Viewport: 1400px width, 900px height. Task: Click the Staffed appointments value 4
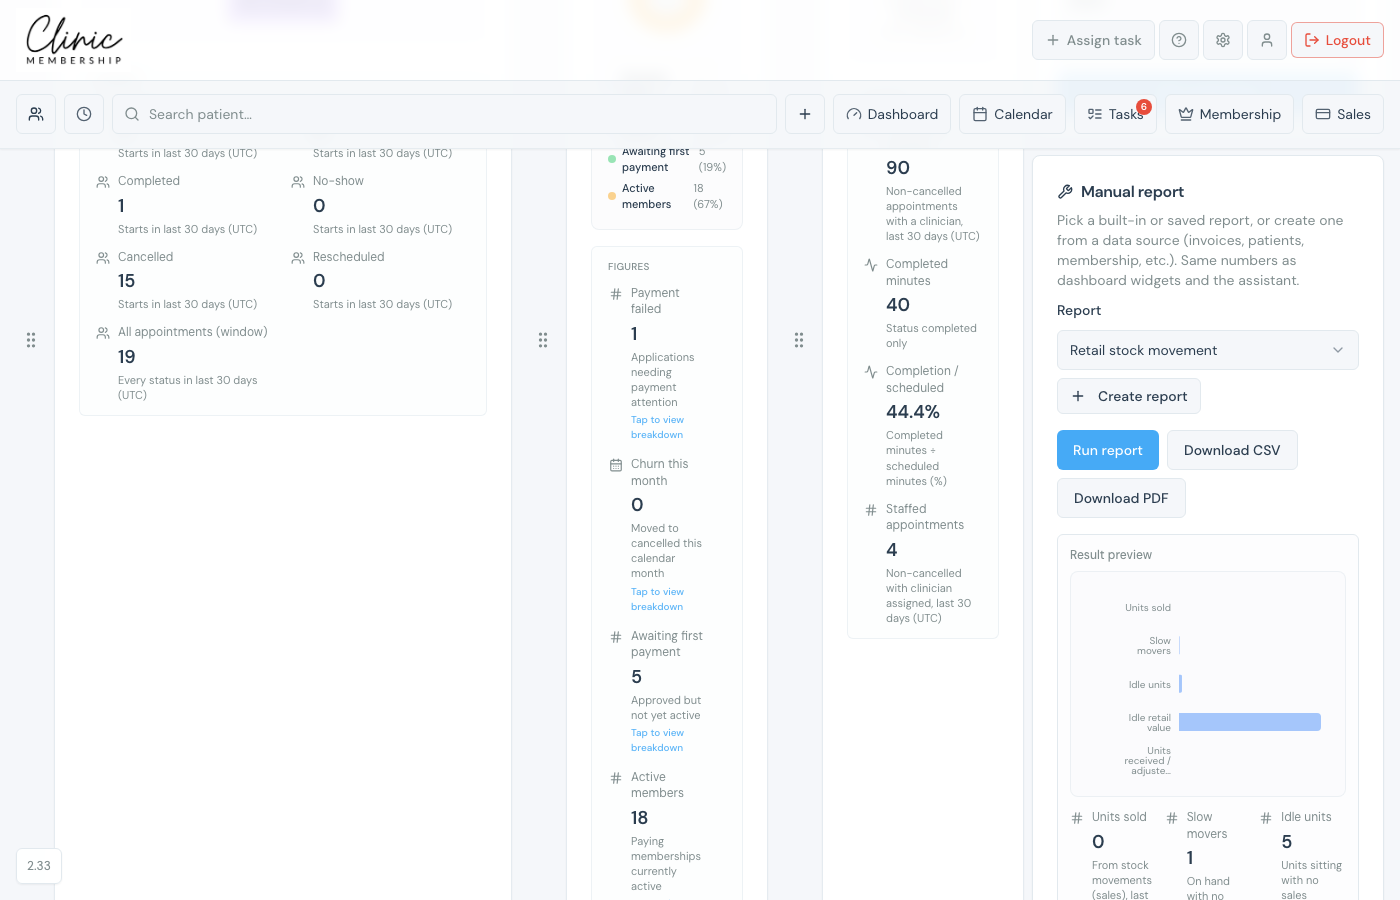point(892,550)
